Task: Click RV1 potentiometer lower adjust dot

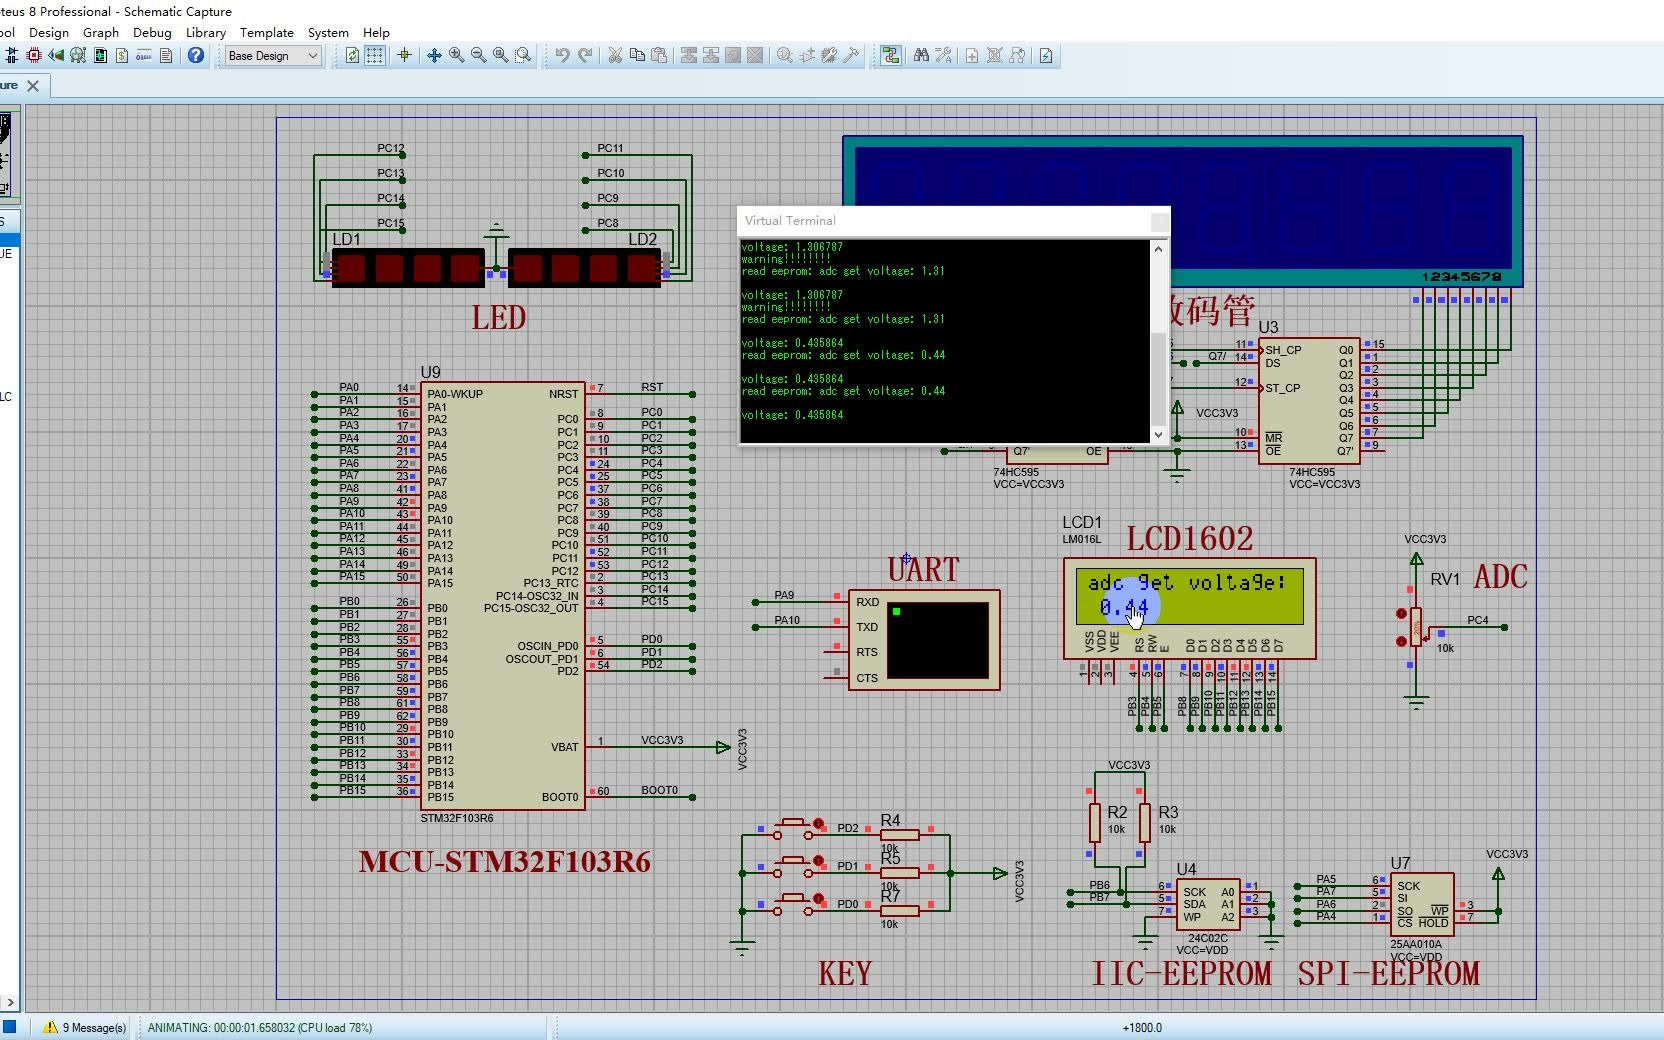Action: point(1401,641)
